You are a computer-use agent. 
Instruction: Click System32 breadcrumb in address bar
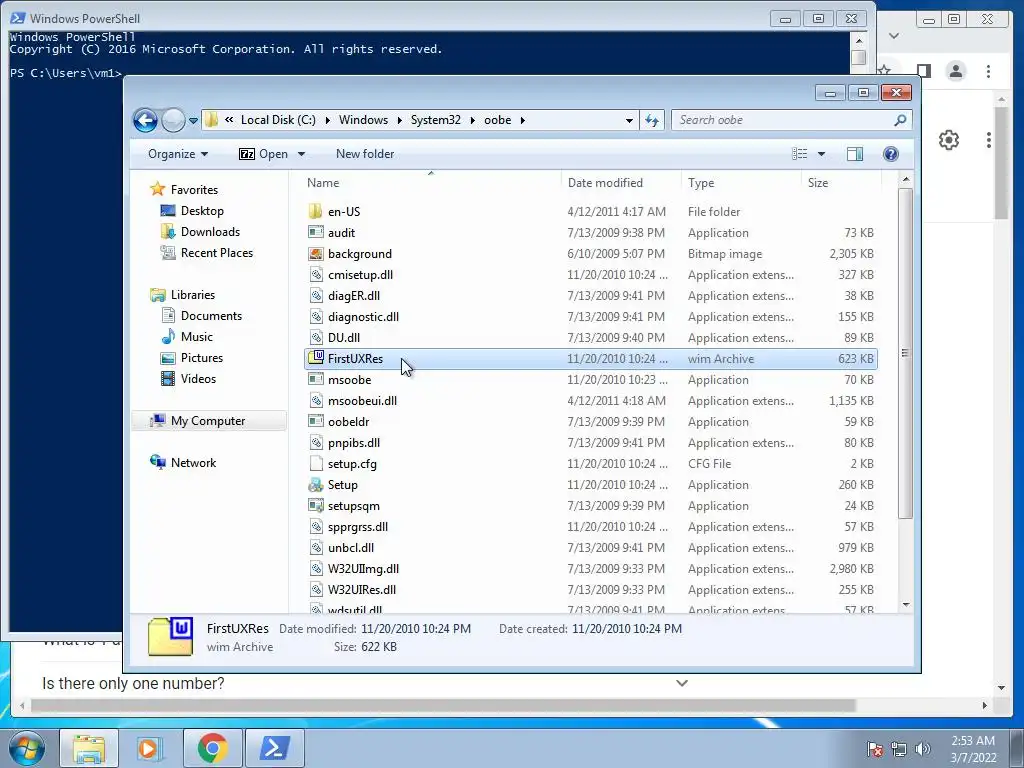tap(436, 120)
